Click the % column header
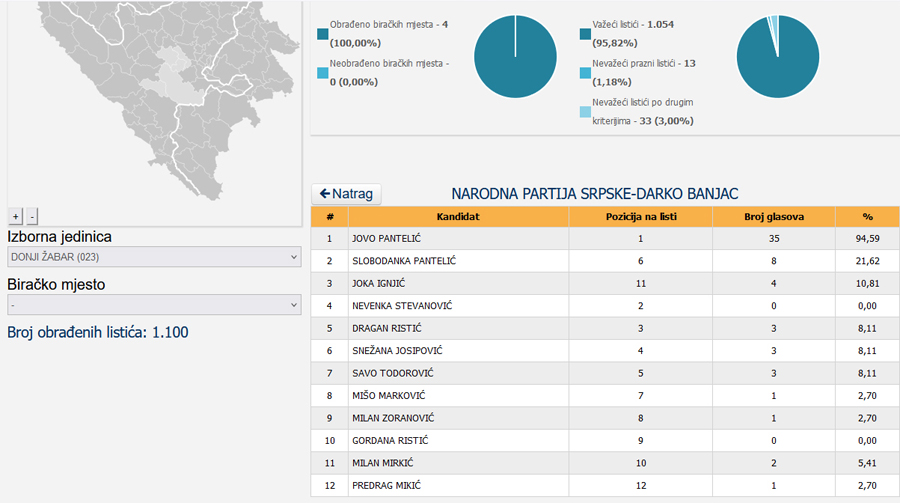Image resolution: width=900 pixels, height=503 pixels. (x=867, y=217)
